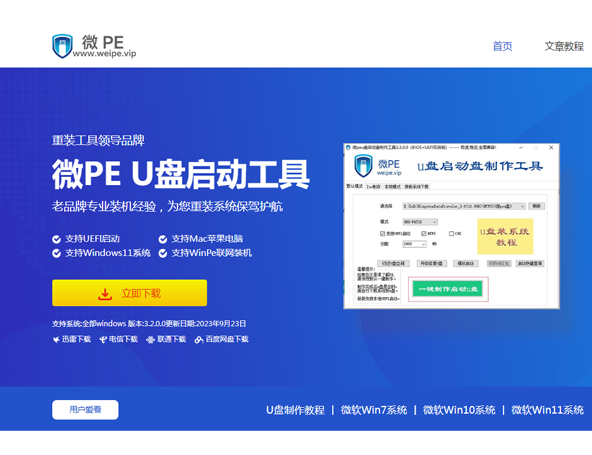Image resolution: width=592 pixels, height=455 pixels.
Task: Click the download arrow icon on yellow button
Action: point(105,294)
